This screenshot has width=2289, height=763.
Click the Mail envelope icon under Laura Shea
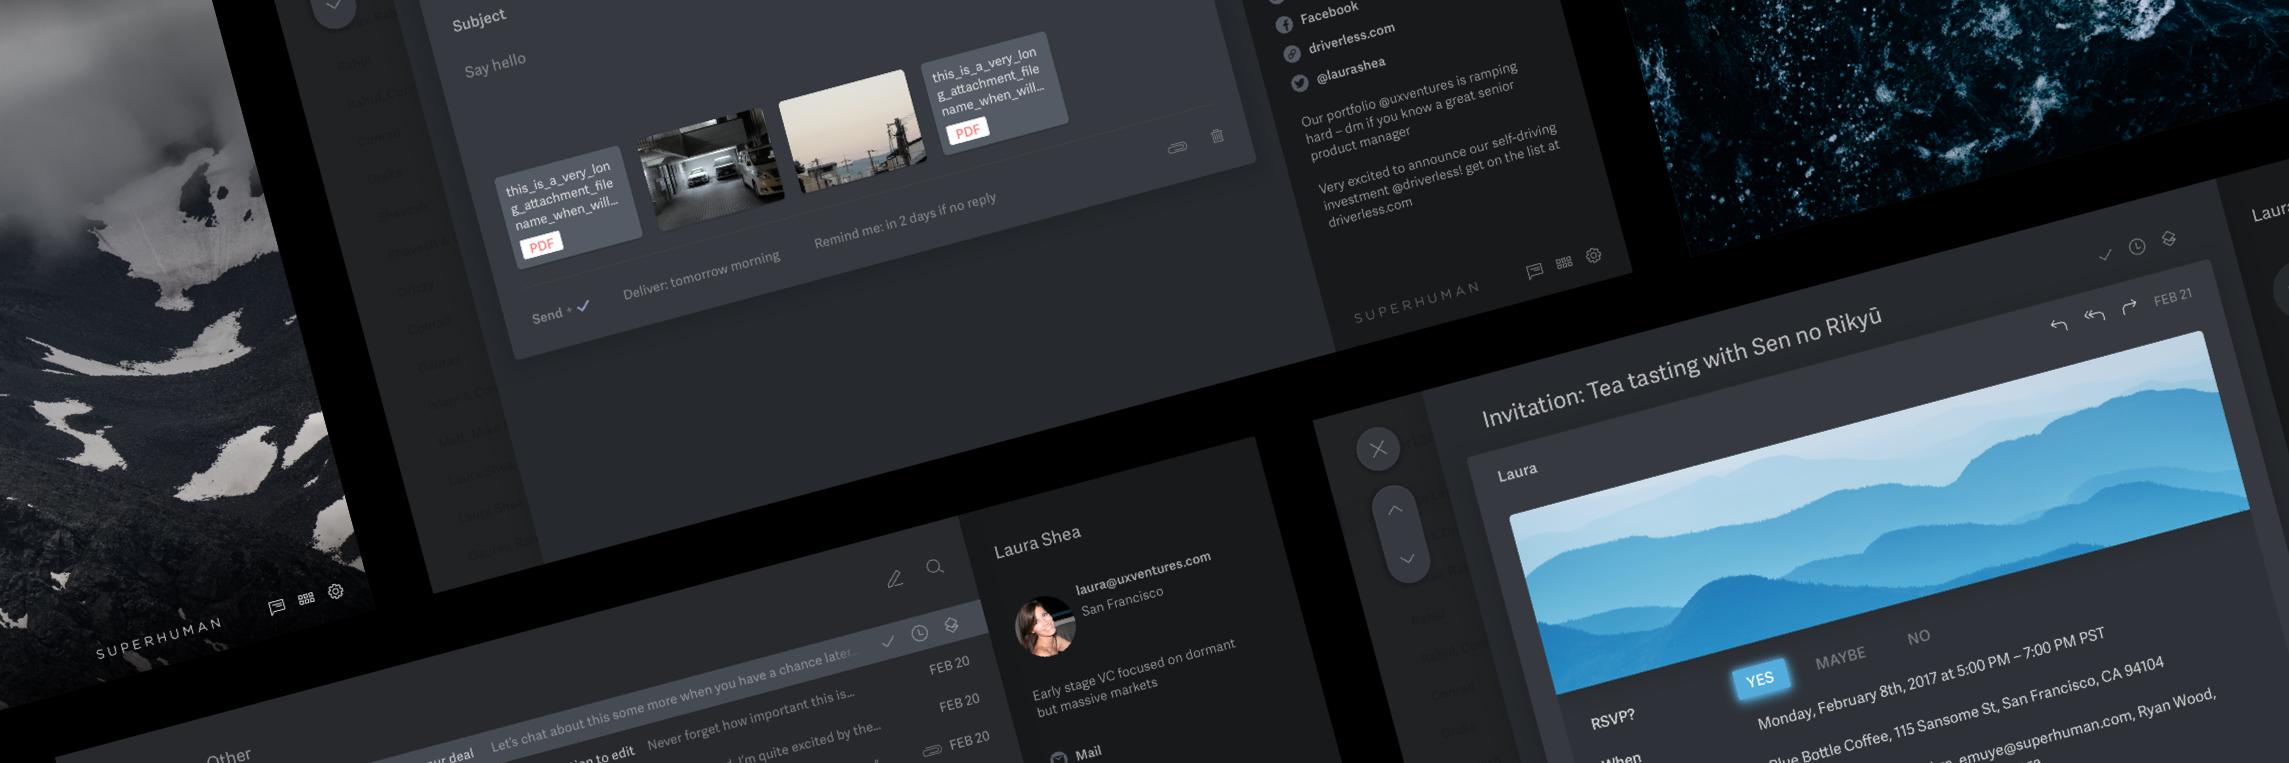coord(1058,757)
